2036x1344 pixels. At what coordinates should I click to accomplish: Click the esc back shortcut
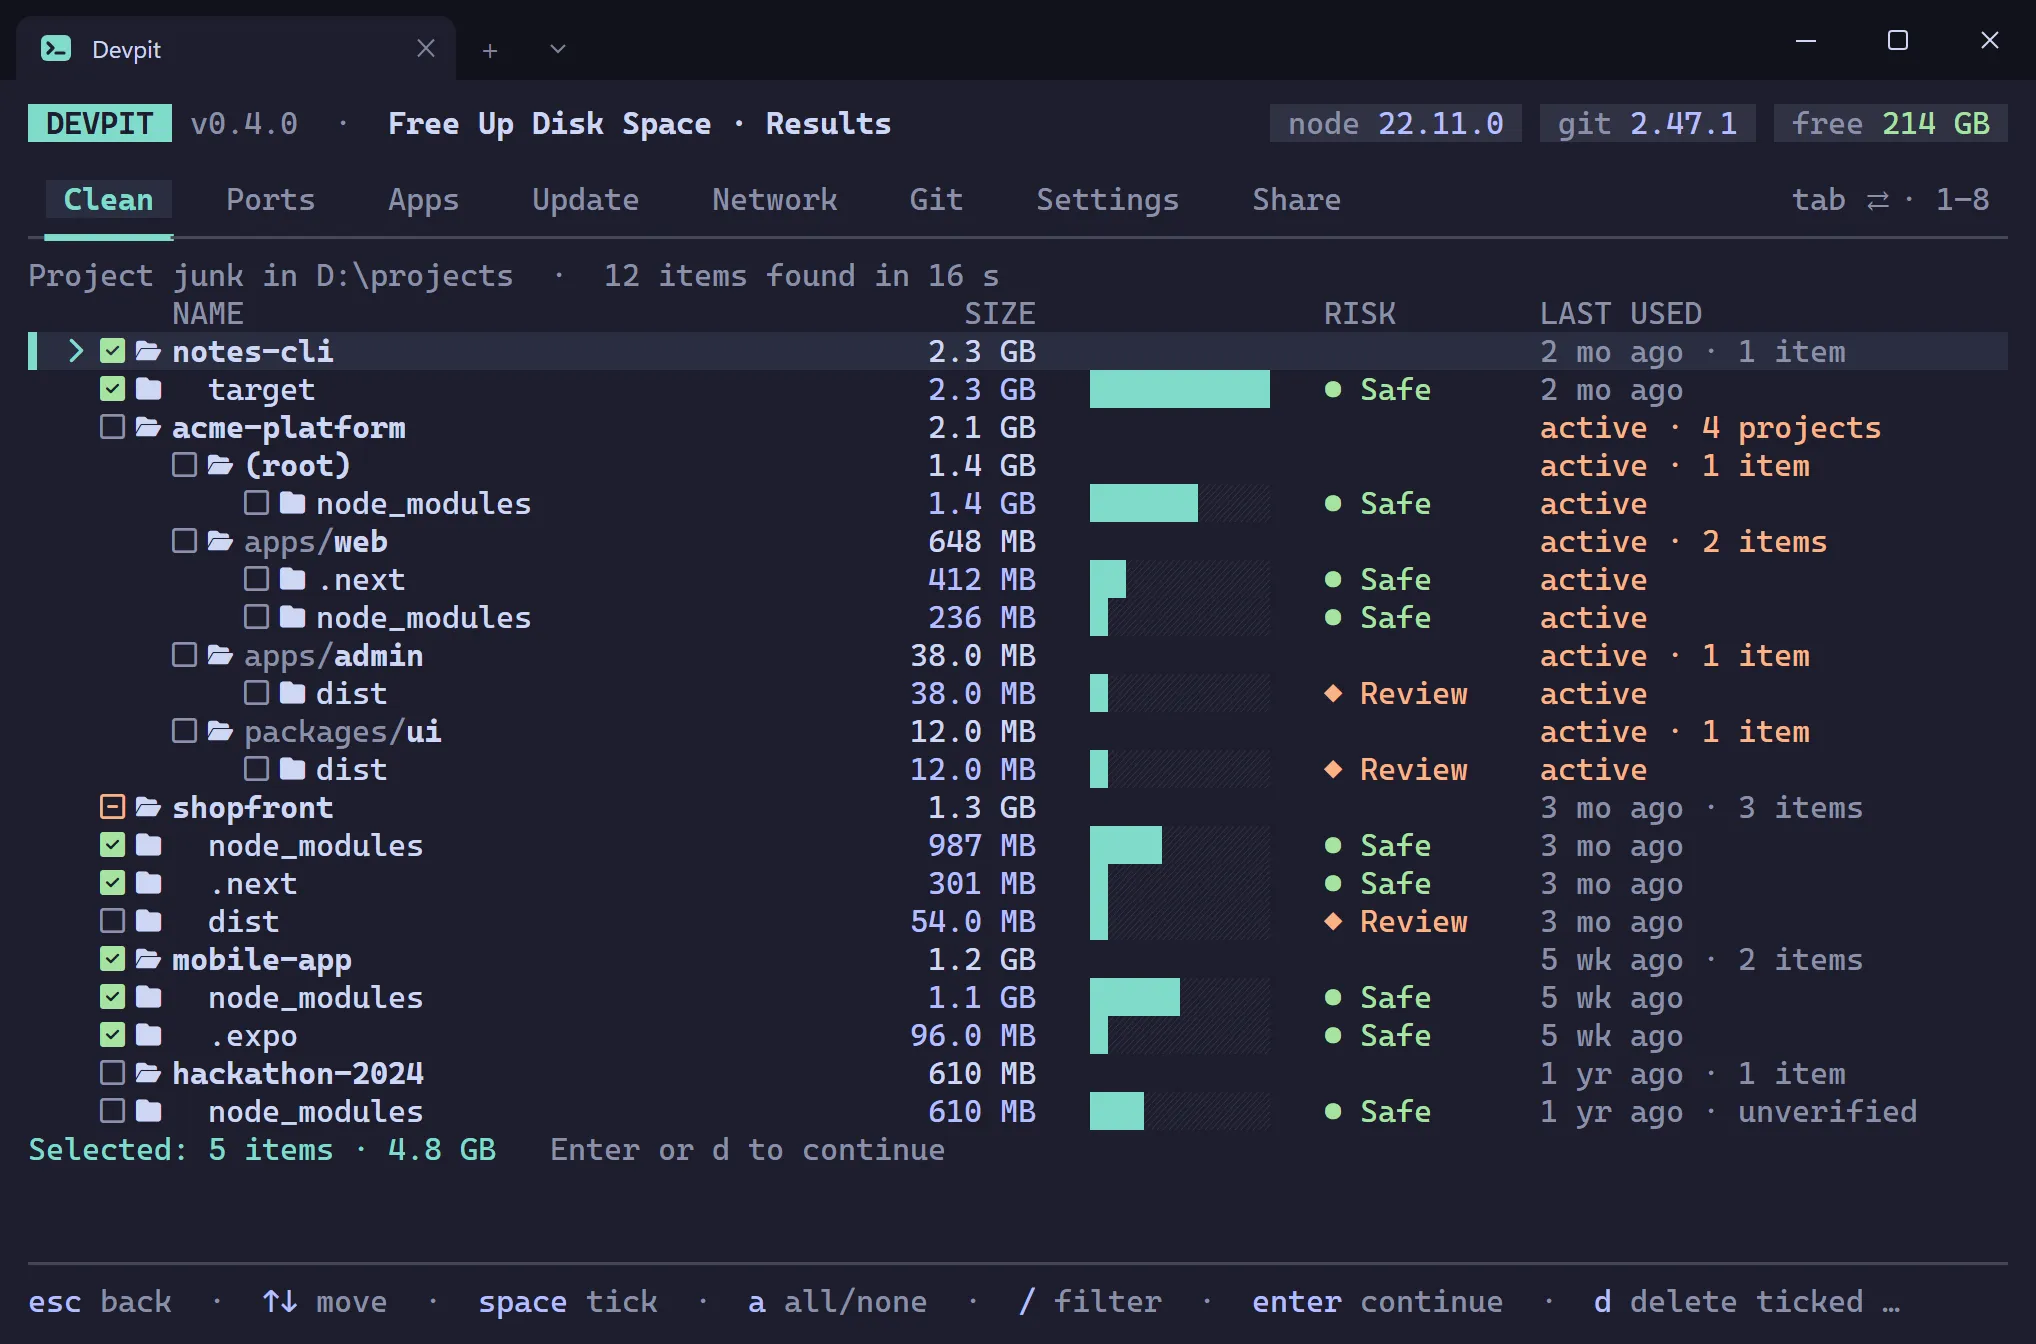tap(100, 1301)
